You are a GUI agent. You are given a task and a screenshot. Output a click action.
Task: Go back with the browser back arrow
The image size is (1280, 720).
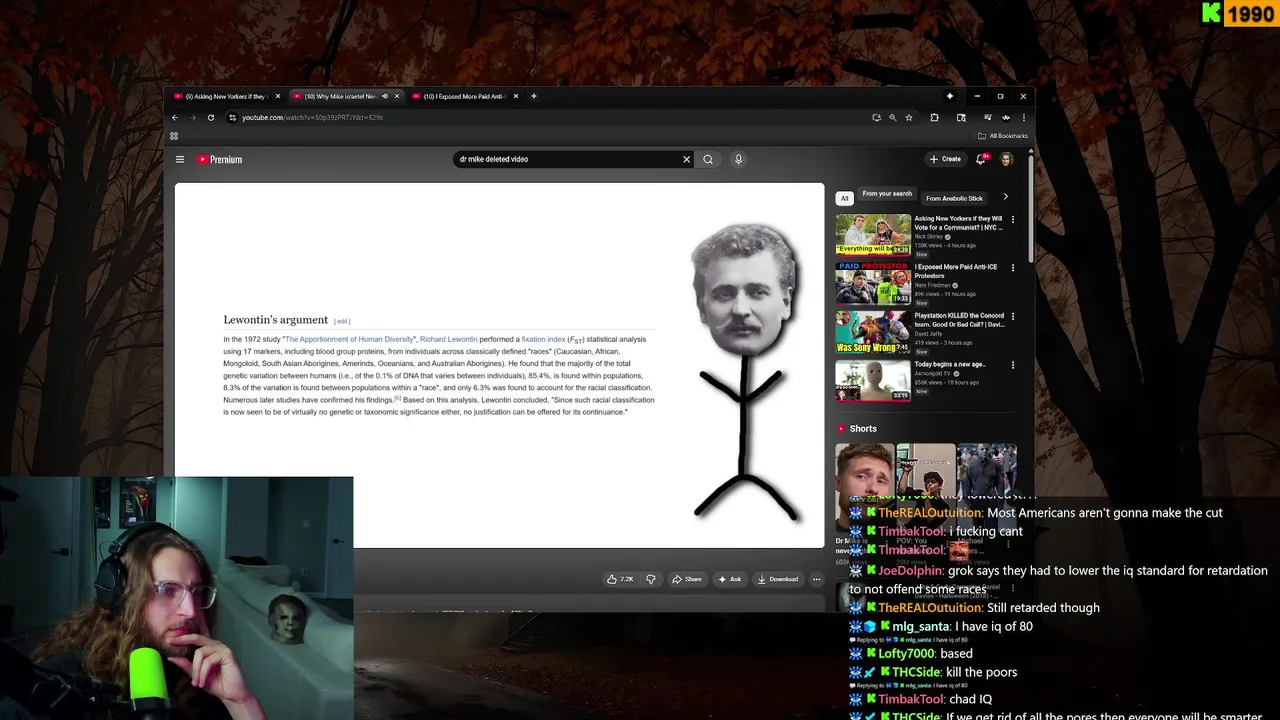[175, 117]
